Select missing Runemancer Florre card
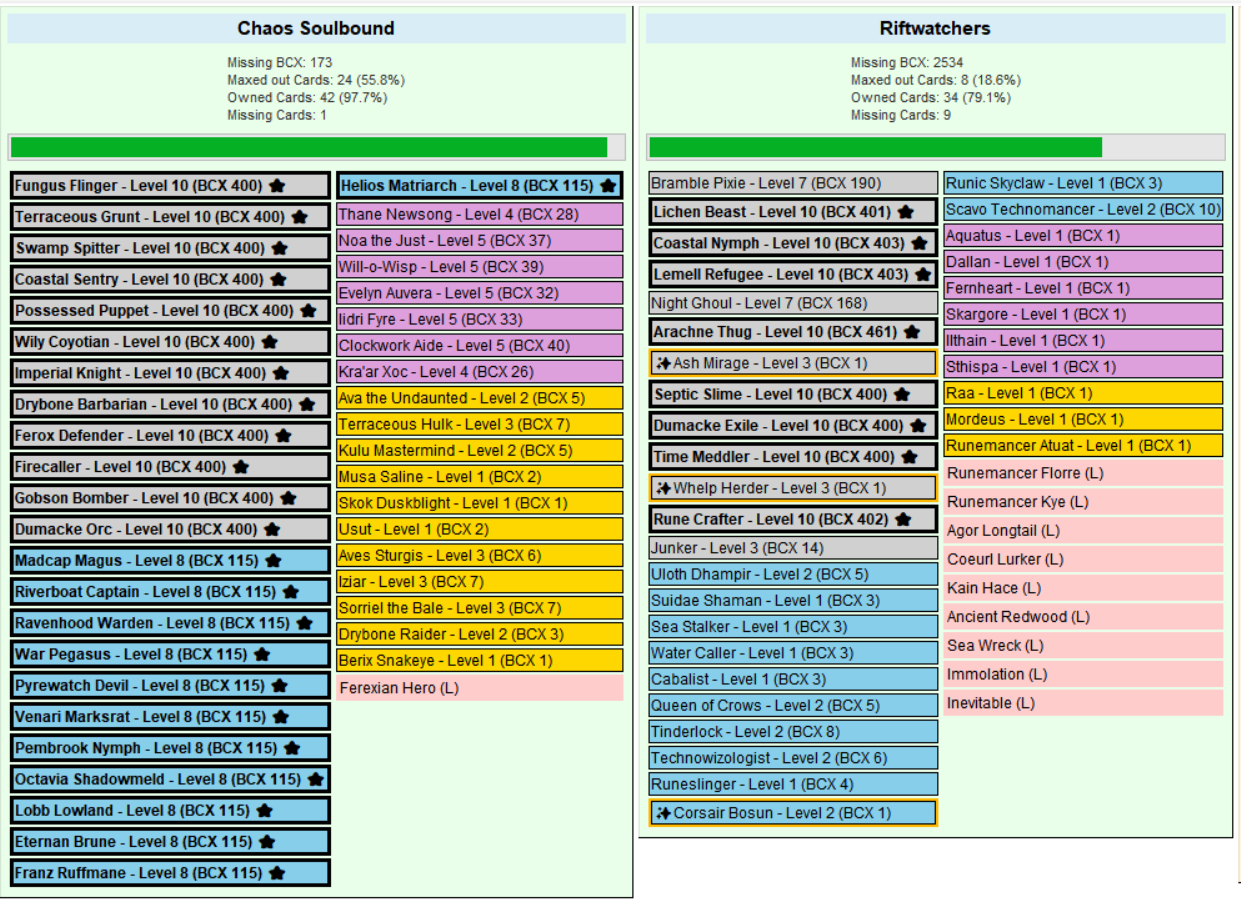The width and height of the screenshot is (1241, 901). [1083, 473]
